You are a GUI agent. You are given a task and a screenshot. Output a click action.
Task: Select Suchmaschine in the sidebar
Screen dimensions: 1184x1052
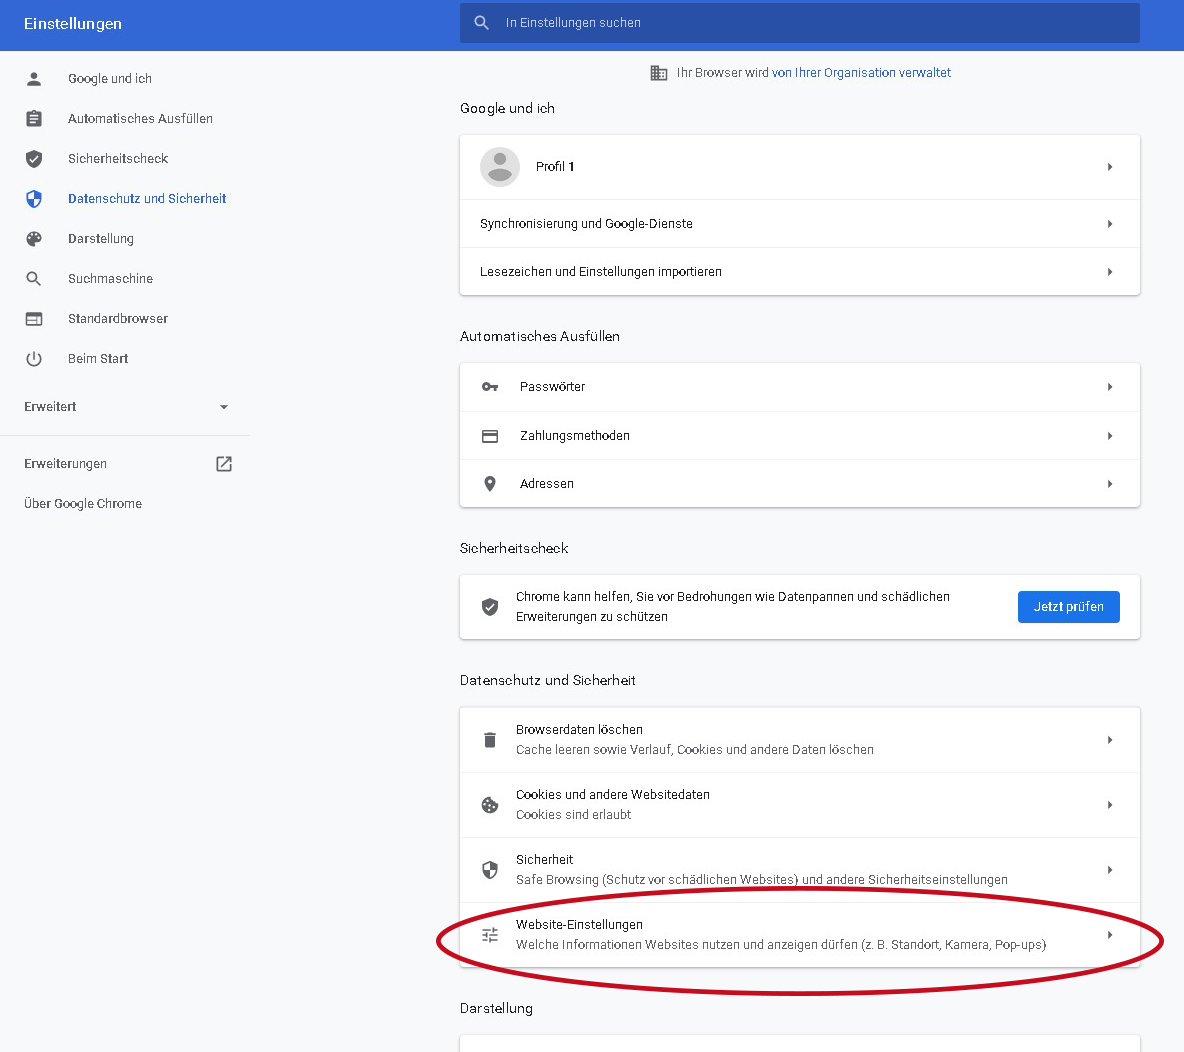(x=110, y=279)
